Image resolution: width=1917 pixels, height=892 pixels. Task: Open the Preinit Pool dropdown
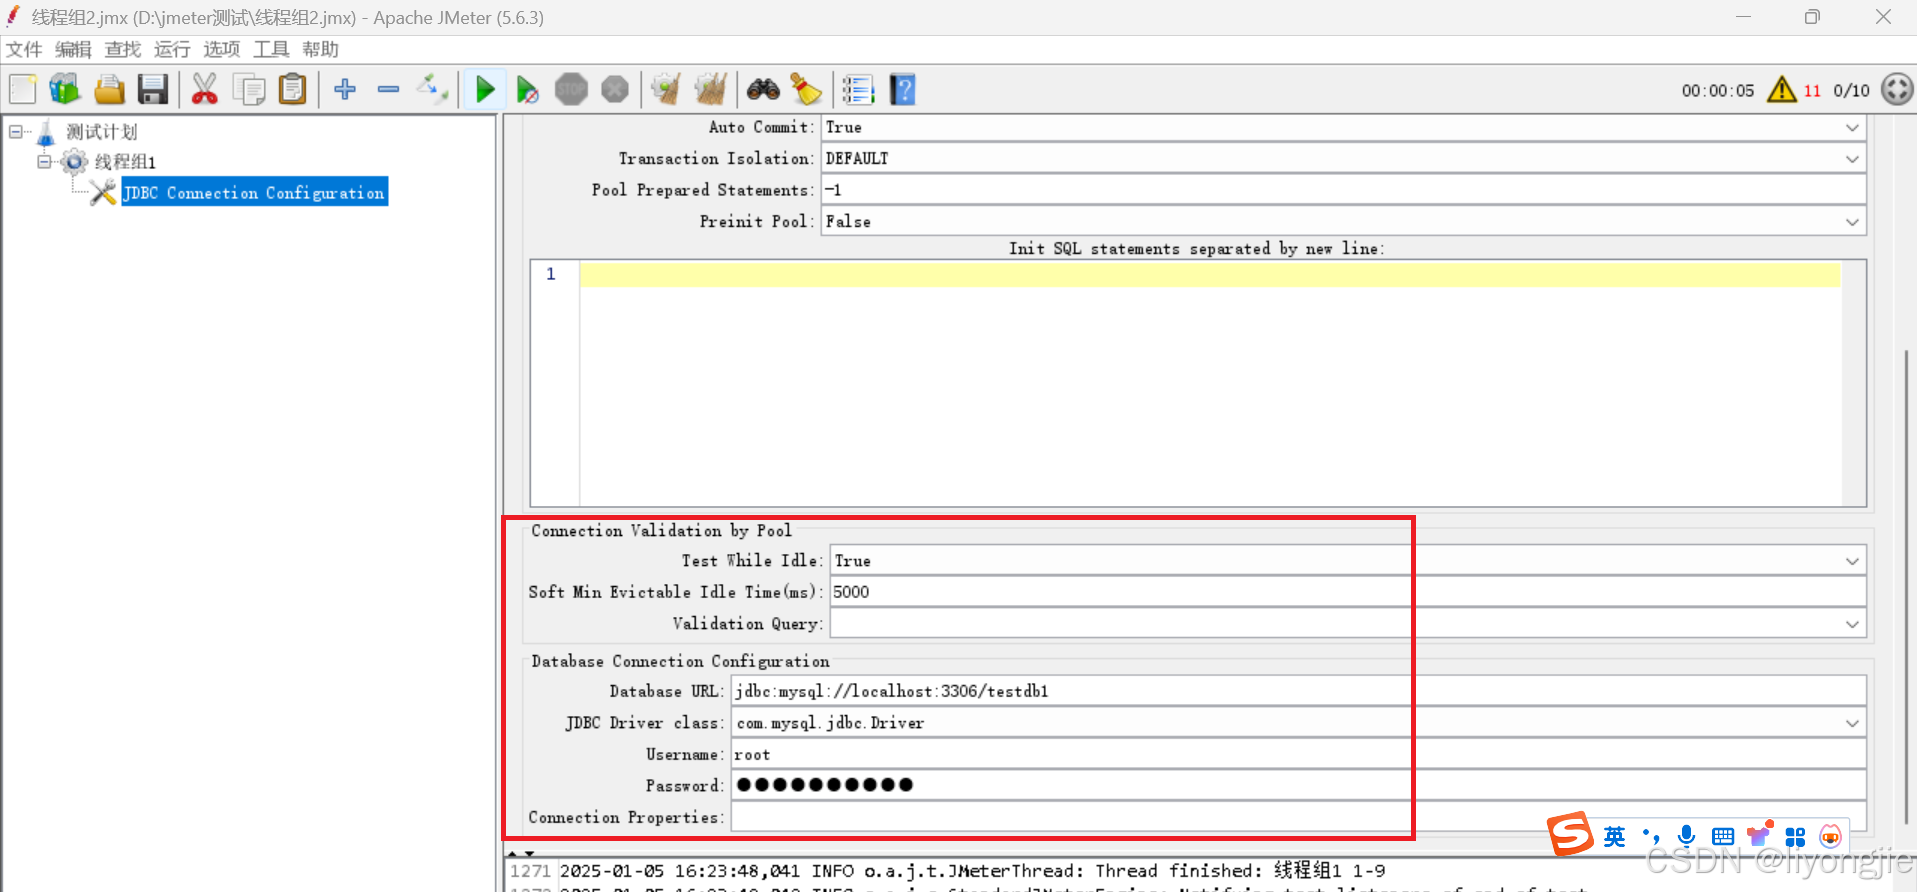[1852, 222]
